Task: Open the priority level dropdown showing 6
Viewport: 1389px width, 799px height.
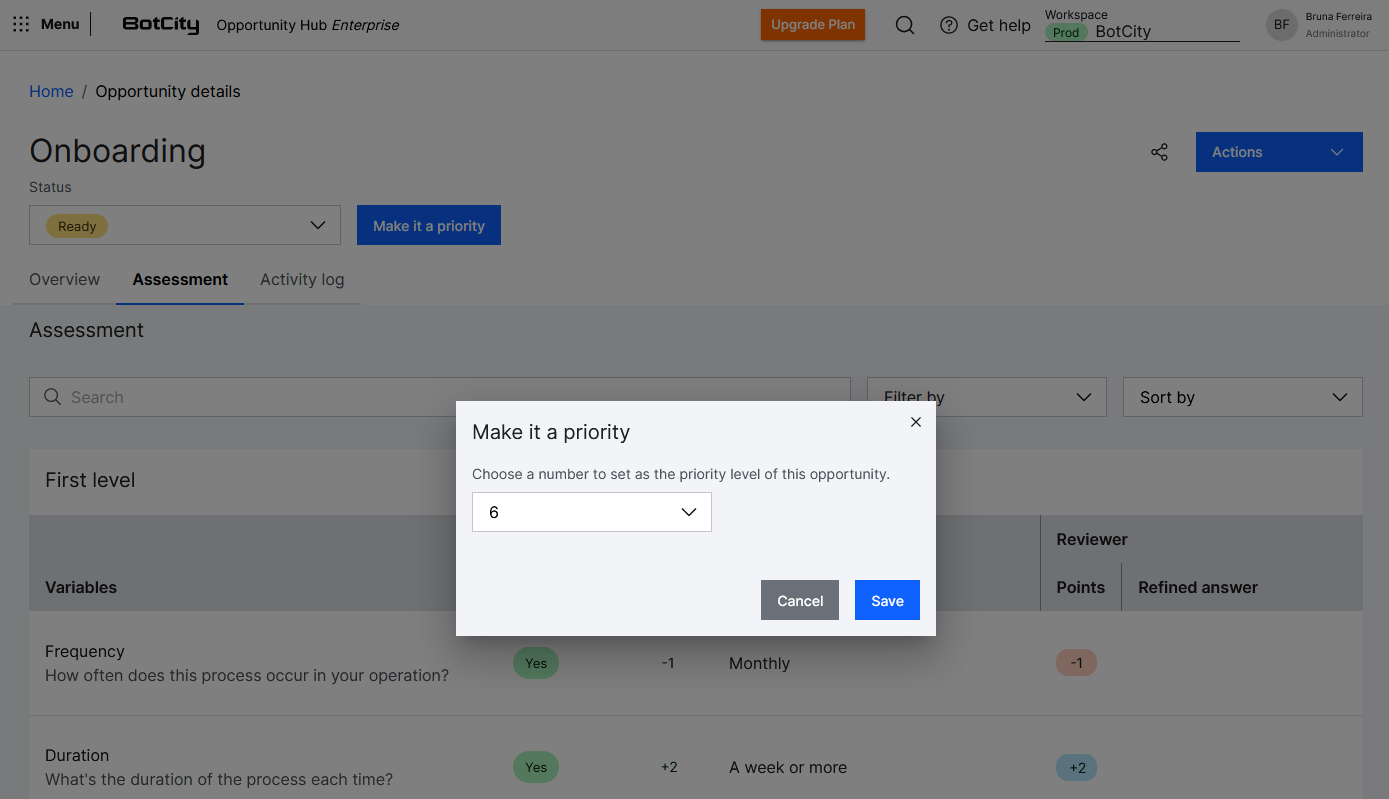Action: click(591, 512)
